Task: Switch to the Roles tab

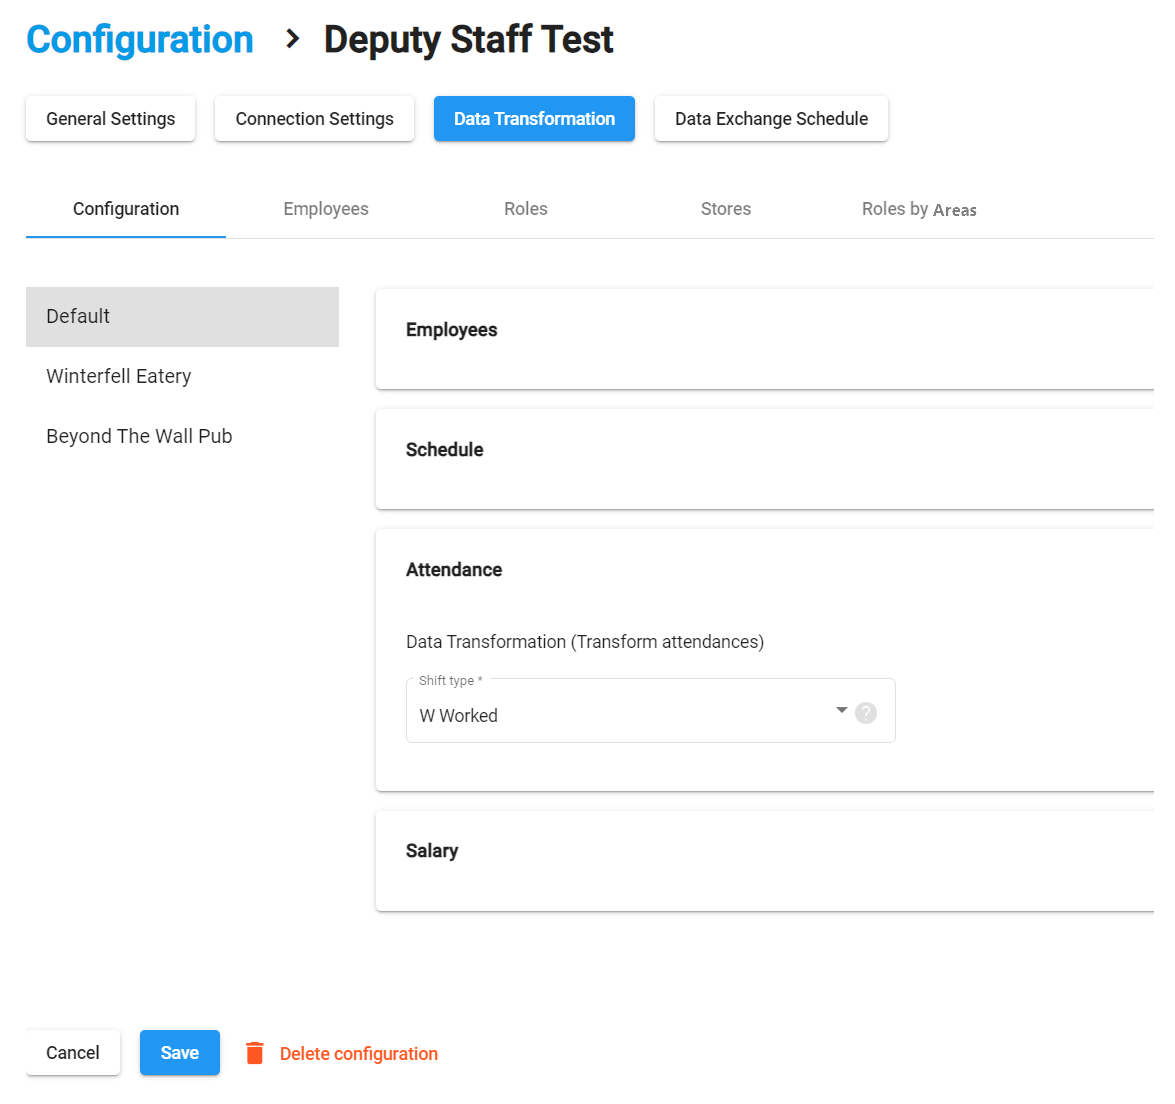Action: (x=526, y=209)
